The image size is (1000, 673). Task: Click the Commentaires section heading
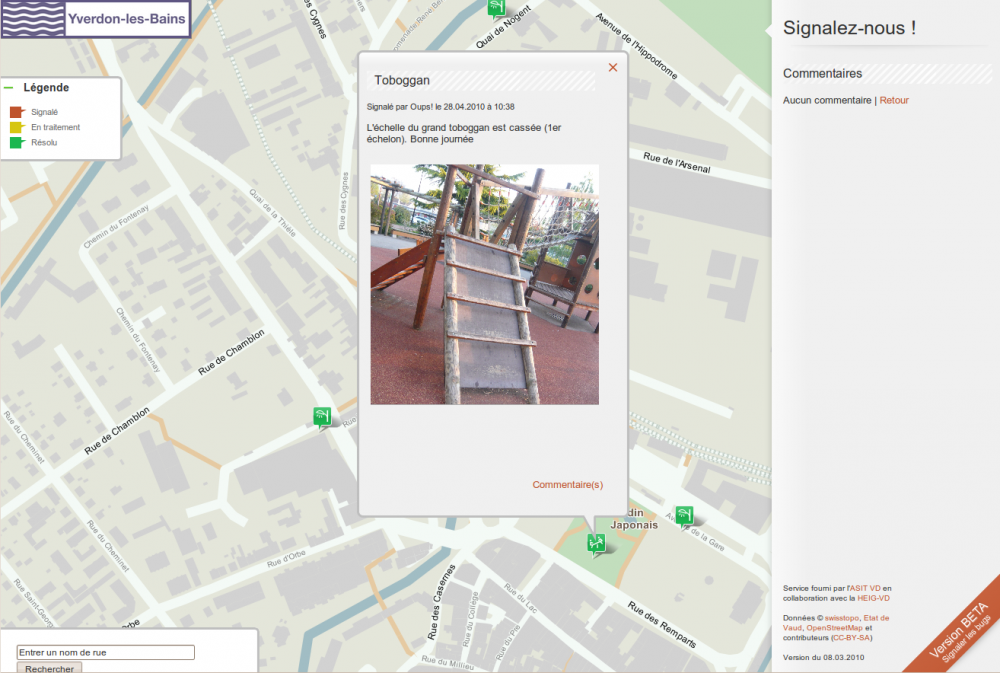click(823, 73)
